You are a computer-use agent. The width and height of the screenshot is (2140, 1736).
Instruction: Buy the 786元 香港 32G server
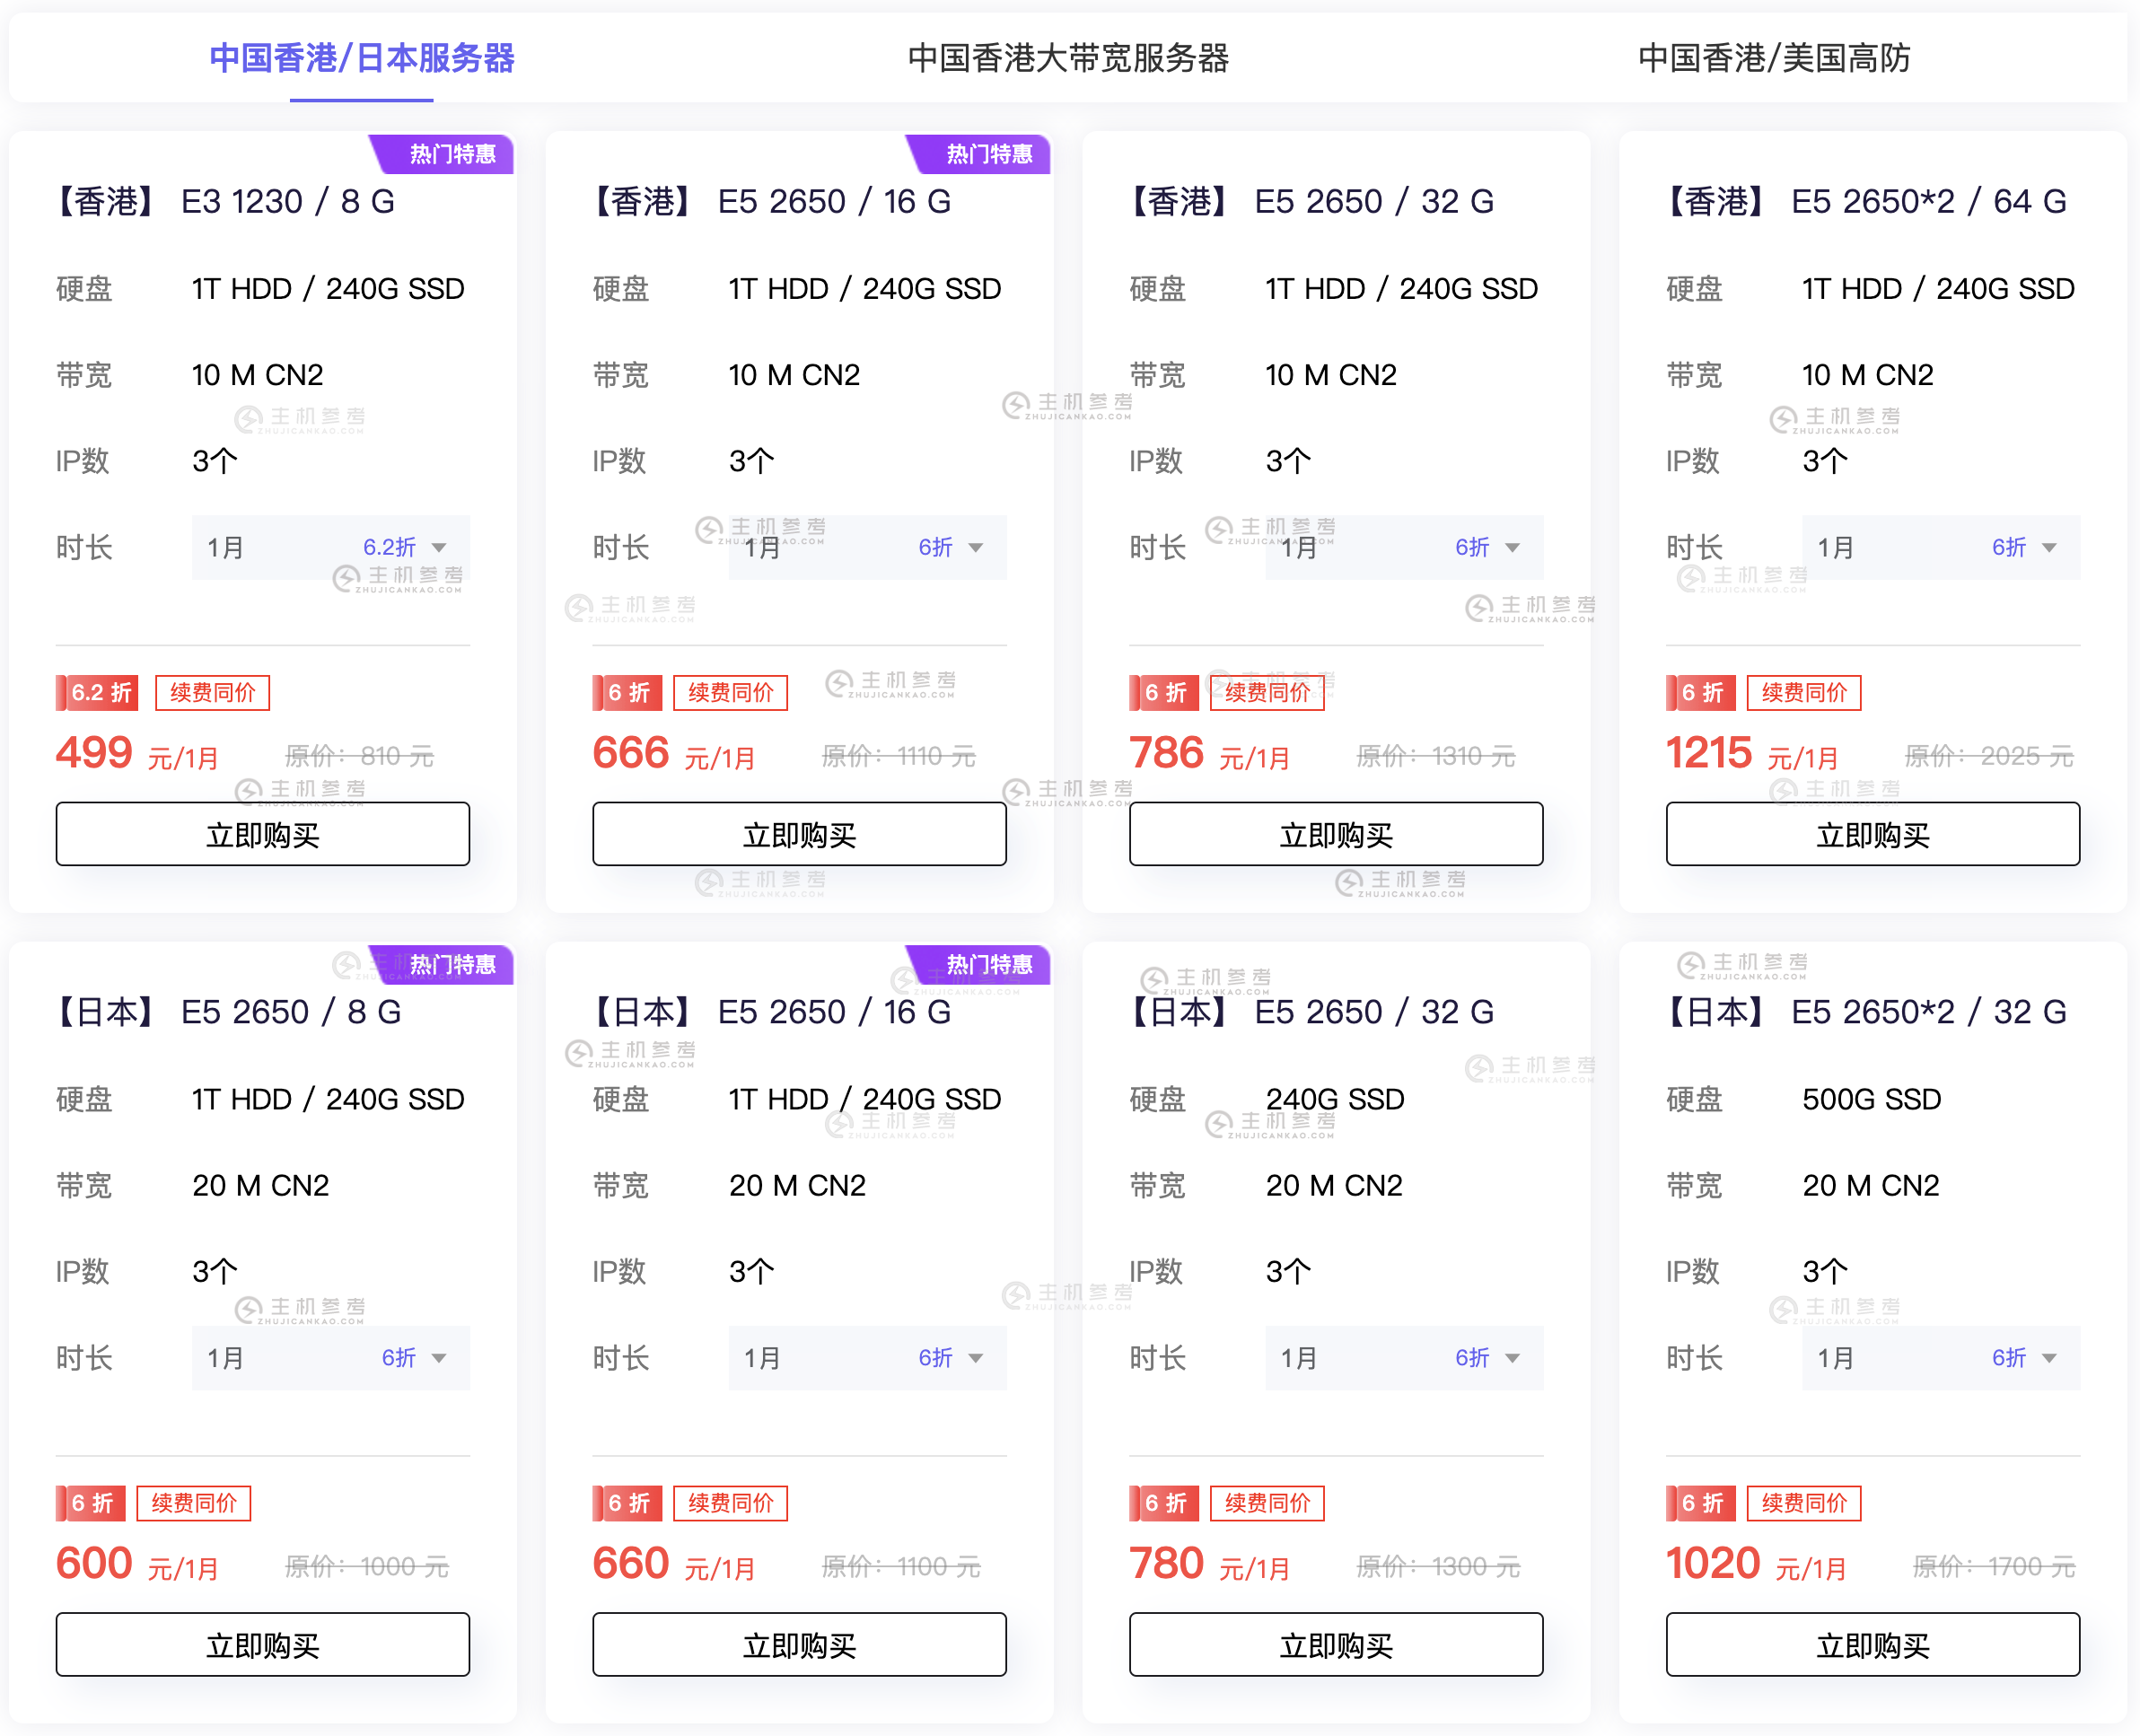[1335, 834]
